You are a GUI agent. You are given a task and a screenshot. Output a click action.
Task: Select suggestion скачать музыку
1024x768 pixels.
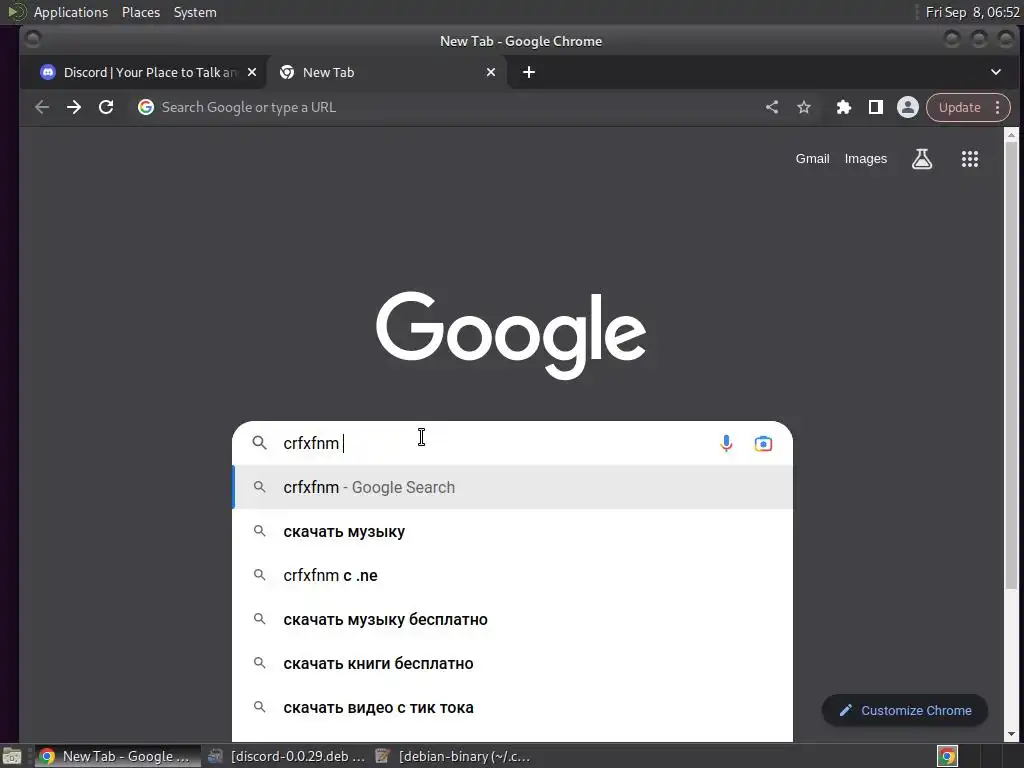coord(513,532)
